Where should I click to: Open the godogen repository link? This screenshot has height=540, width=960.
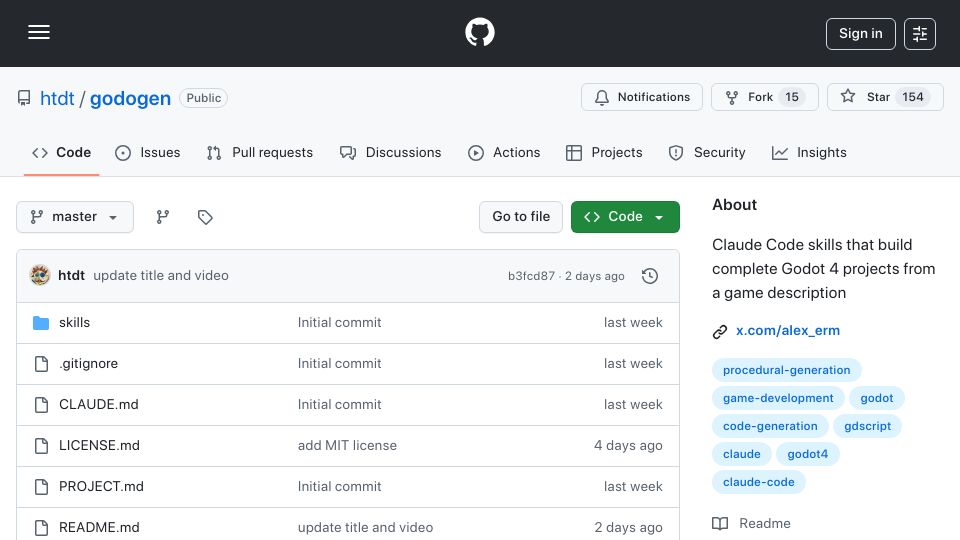pyautogui.click(x=130, y=98)
